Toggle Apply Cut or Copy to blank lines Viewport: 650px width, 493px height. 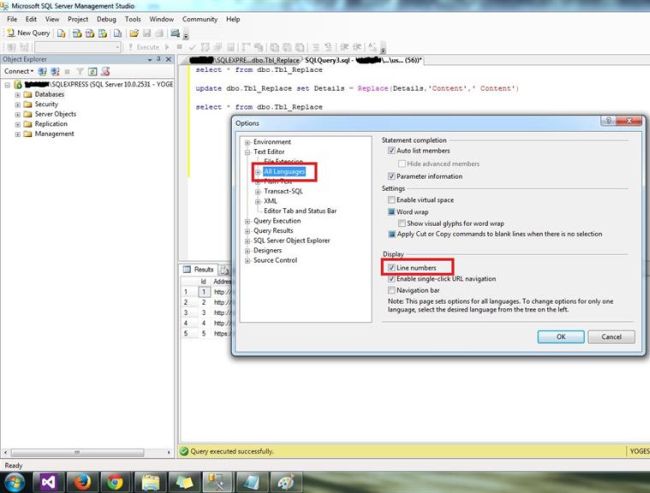391,234
